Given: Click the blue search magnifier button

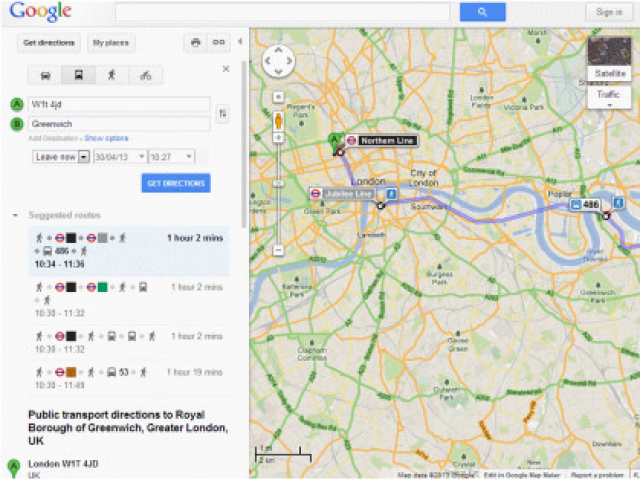Looking at the screenshot, I should tap(482, 12).
